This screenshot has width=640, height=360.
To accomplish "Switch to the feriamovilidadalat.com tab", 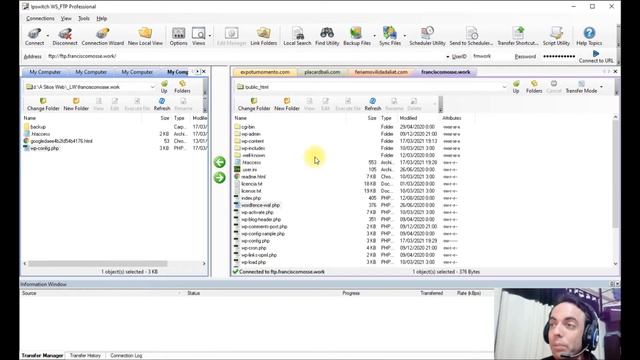I will [381, 72].
